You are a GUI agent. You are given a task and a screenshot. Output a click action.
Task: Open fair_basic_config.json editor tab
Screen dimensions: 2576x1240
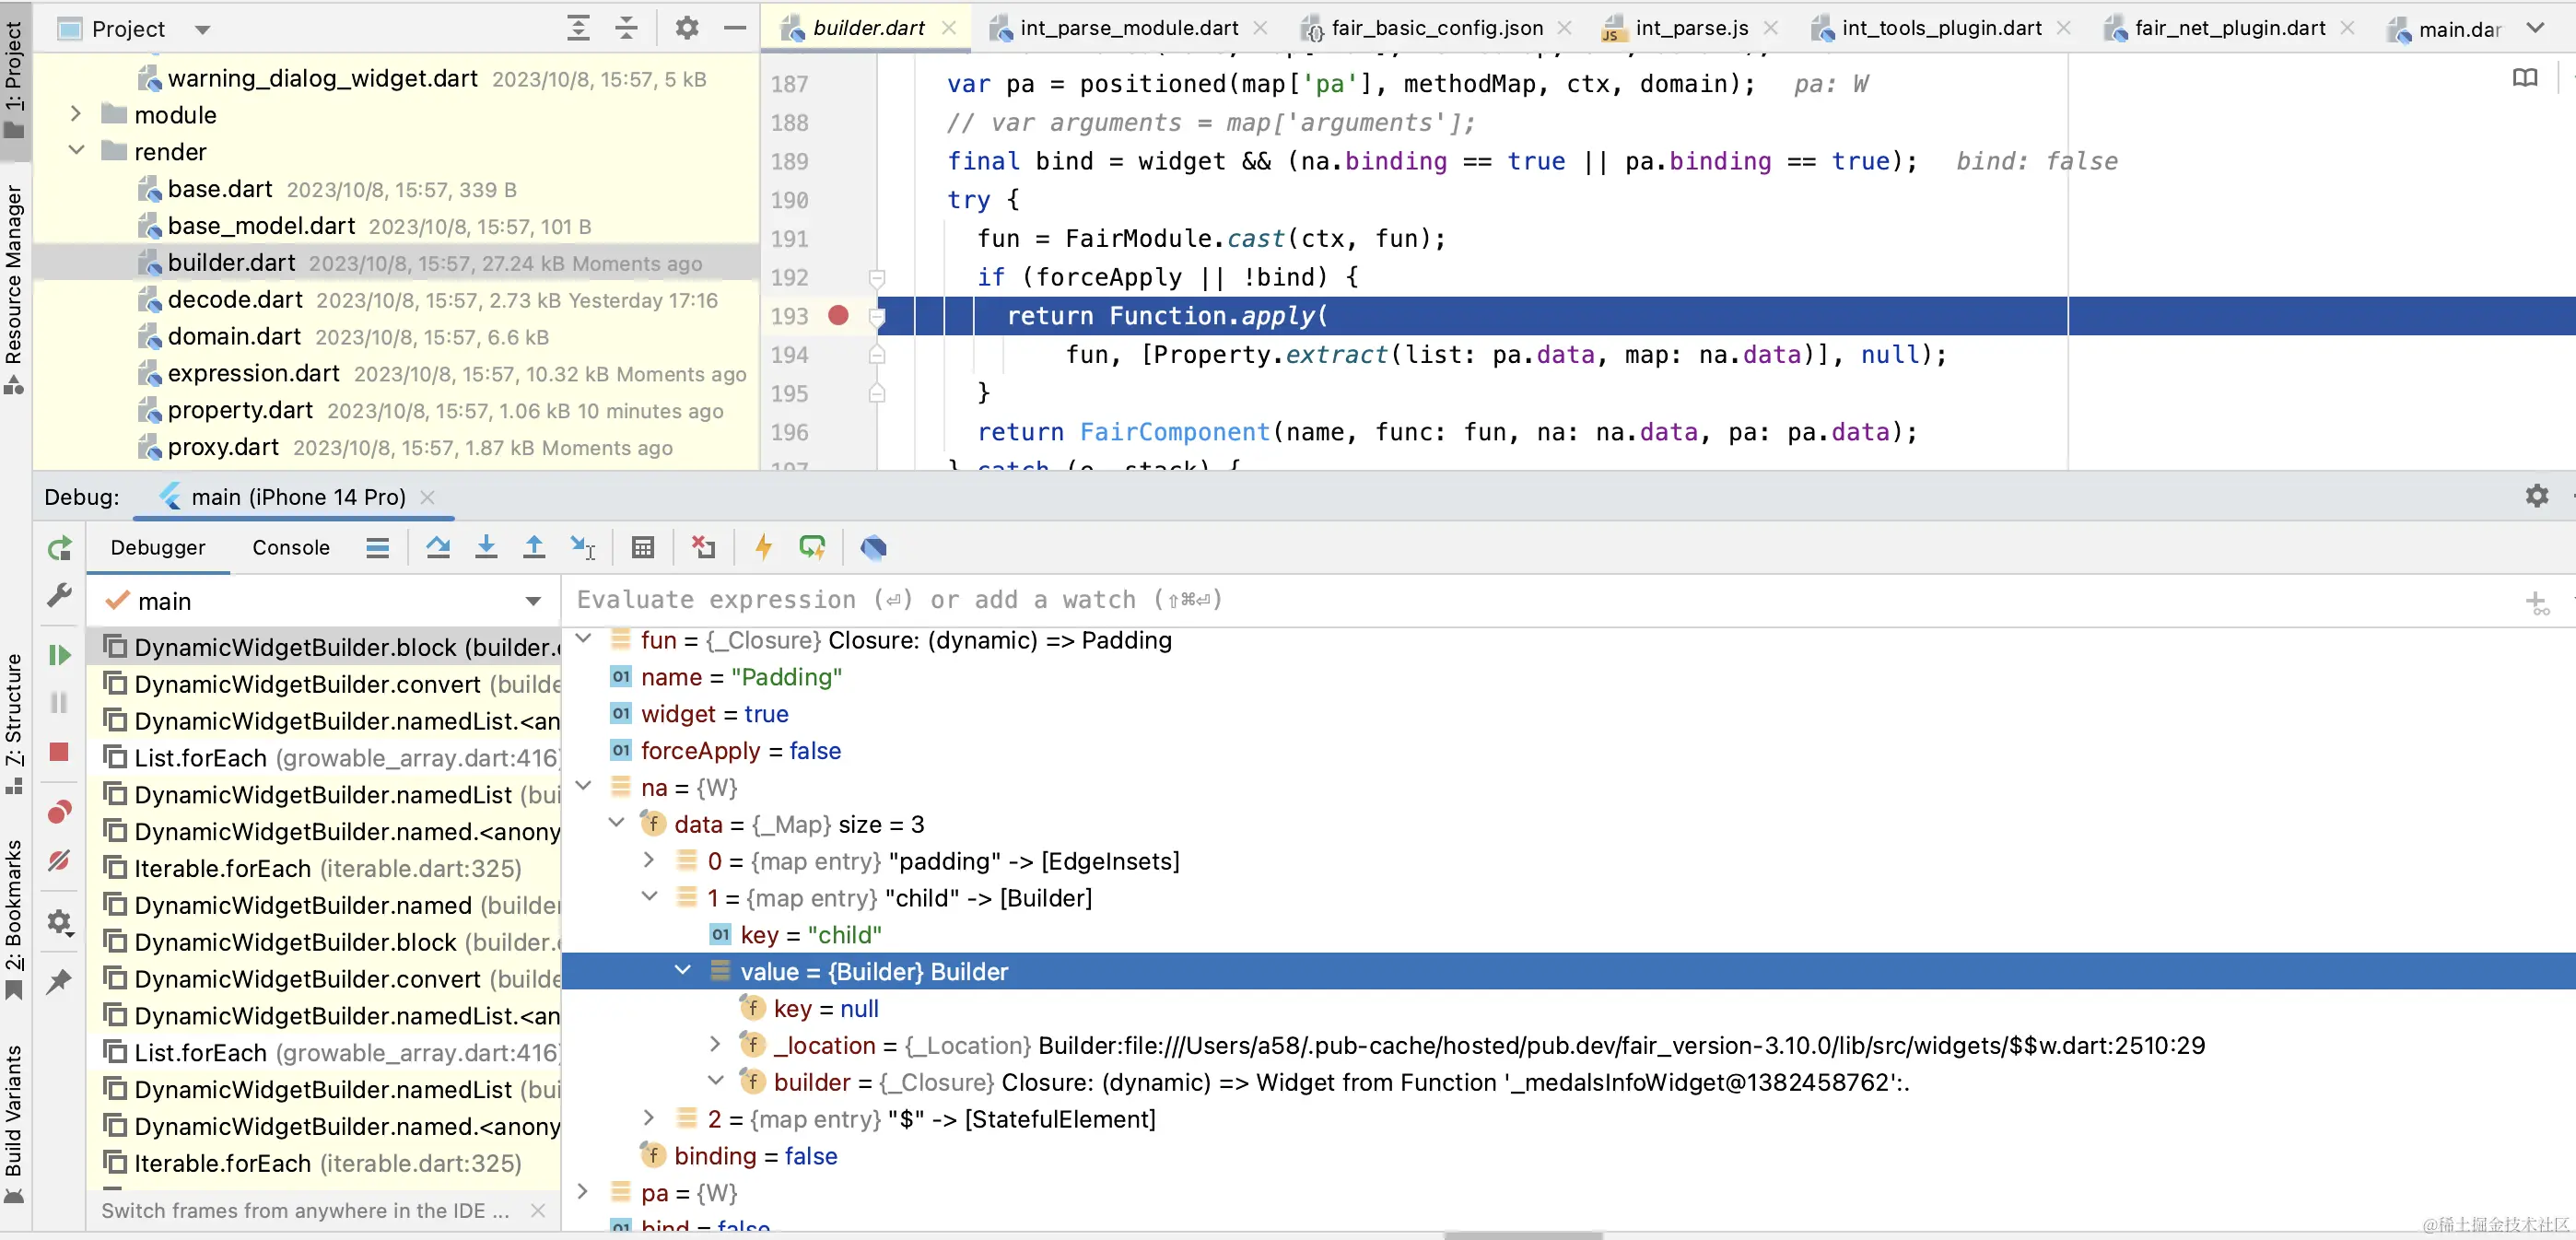tap(1437, 28)
